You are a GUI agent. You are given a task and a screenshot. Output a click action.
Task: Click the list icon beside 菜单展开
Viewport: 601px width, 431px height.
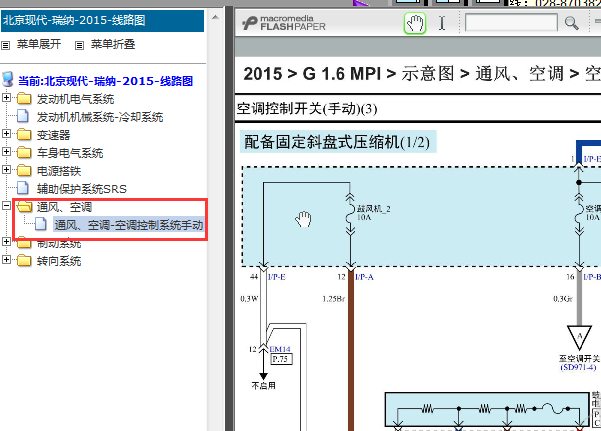[5, 46]
